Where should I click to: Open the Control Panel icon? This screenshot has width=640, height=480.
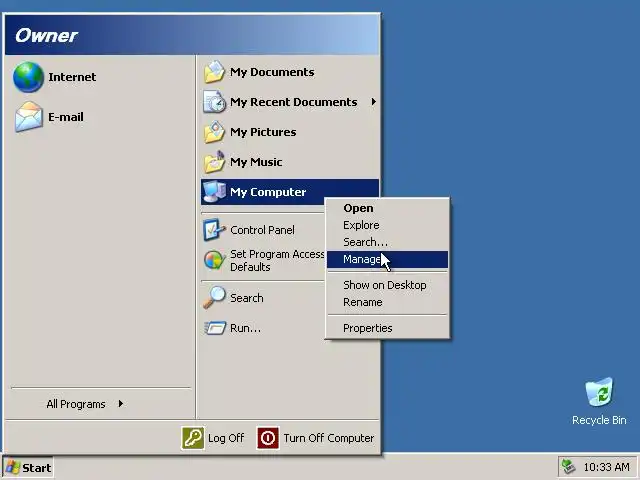coord(214,230)
